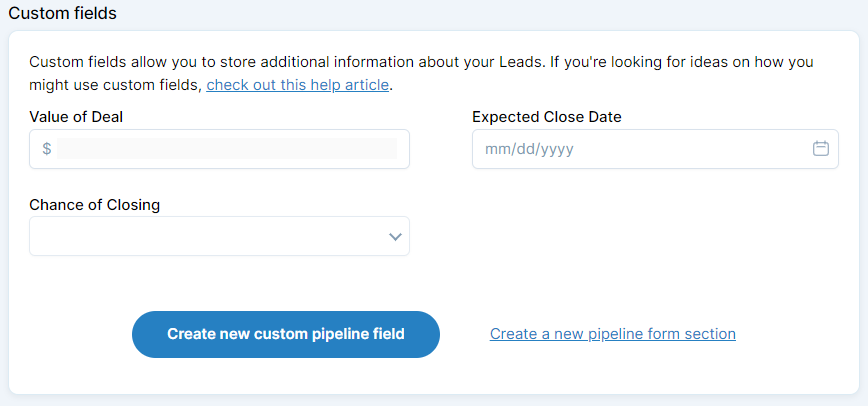Click the Custom fields section heading
Image resolution: width=868 pixels, height=406 pixels.
pos(63,13)
